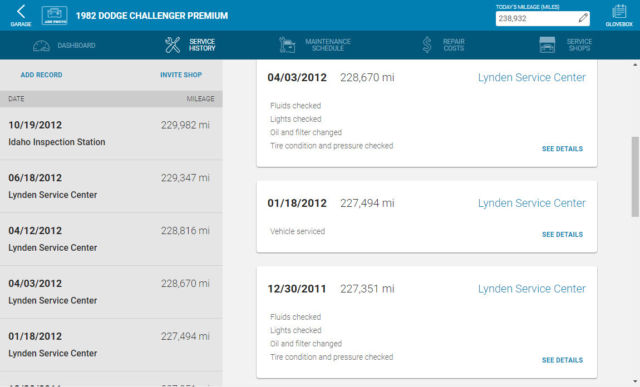Select the 10/19/2012 Idaho Inspection Station record
The width and height of the screenshot is (640, 387).
pos(111,133)
